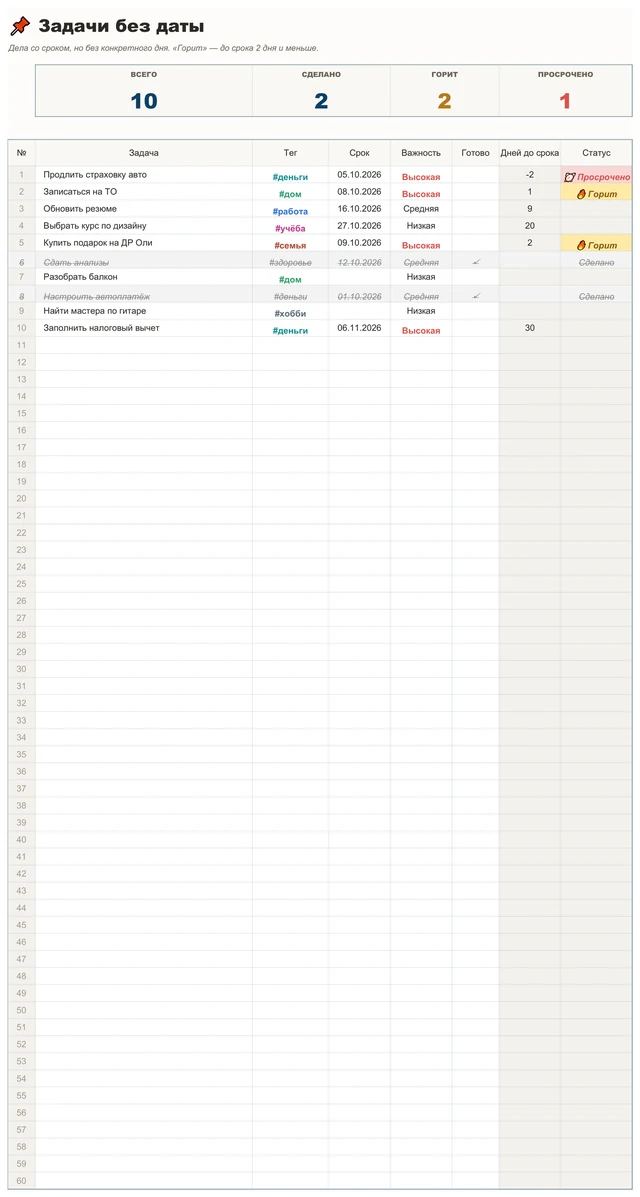Uncheck the Готово checkmark for Настроить автоплатёж
The height and width of the screenshot is (1197, 640).
[475, 296]
